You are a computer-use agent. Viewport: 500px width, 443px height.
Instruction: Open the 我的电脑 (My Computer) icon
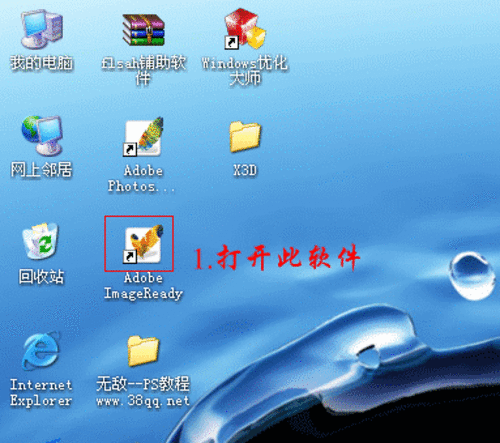click(42, 29)
